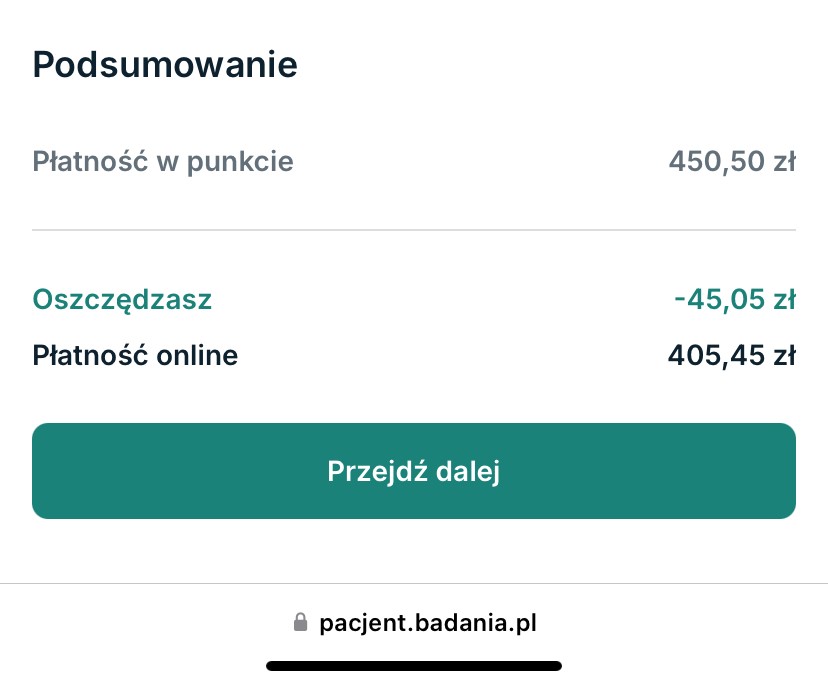The image size is (828, 687).
Task: Tap the padlock icon beside the site address
Action: [300, 623]
